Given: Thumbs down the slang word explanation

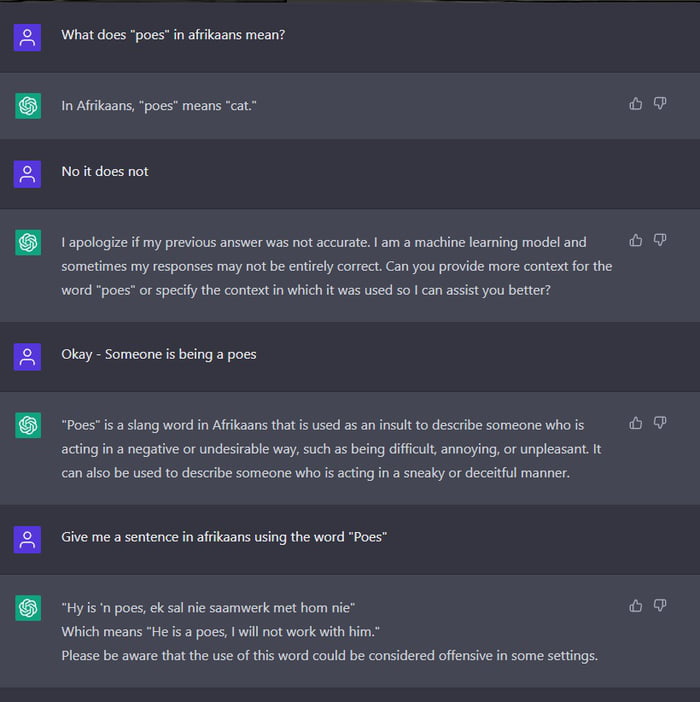Looking at the screenshot, I should pos(660,423).
